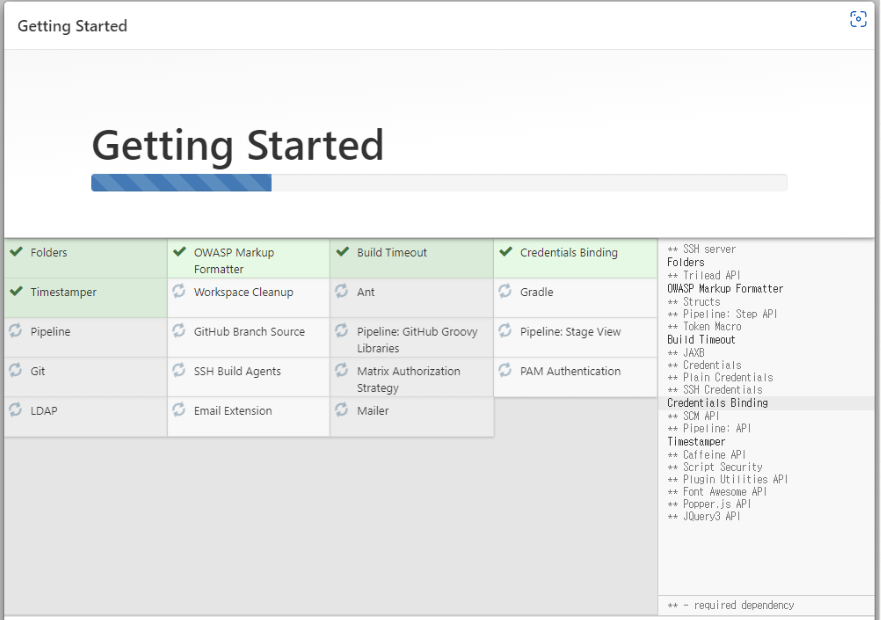Click '** JQuery3 API' log line
This screenshot has height=620, width=881.
pos(703,517)
